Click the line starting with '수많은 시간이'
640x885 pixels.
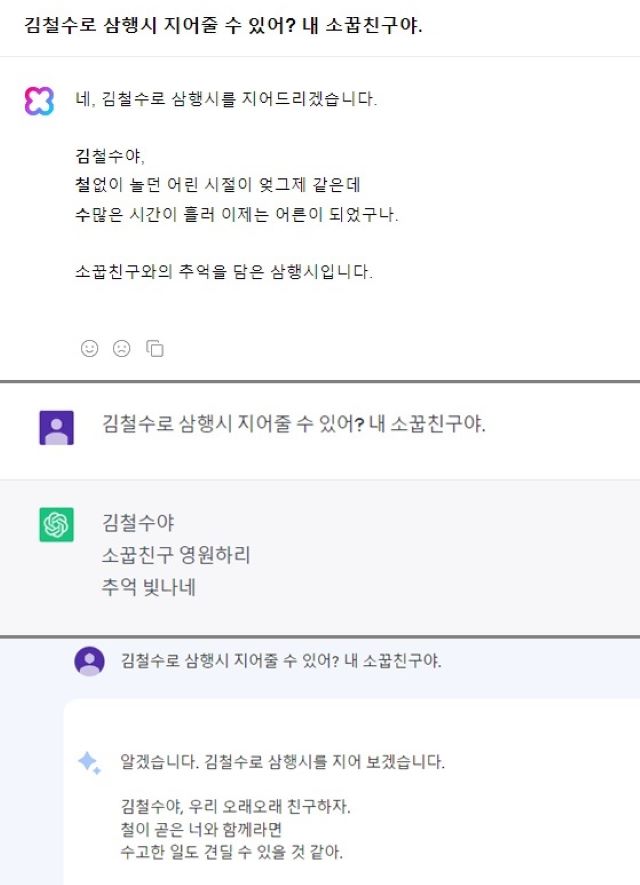tap(237, 214)
